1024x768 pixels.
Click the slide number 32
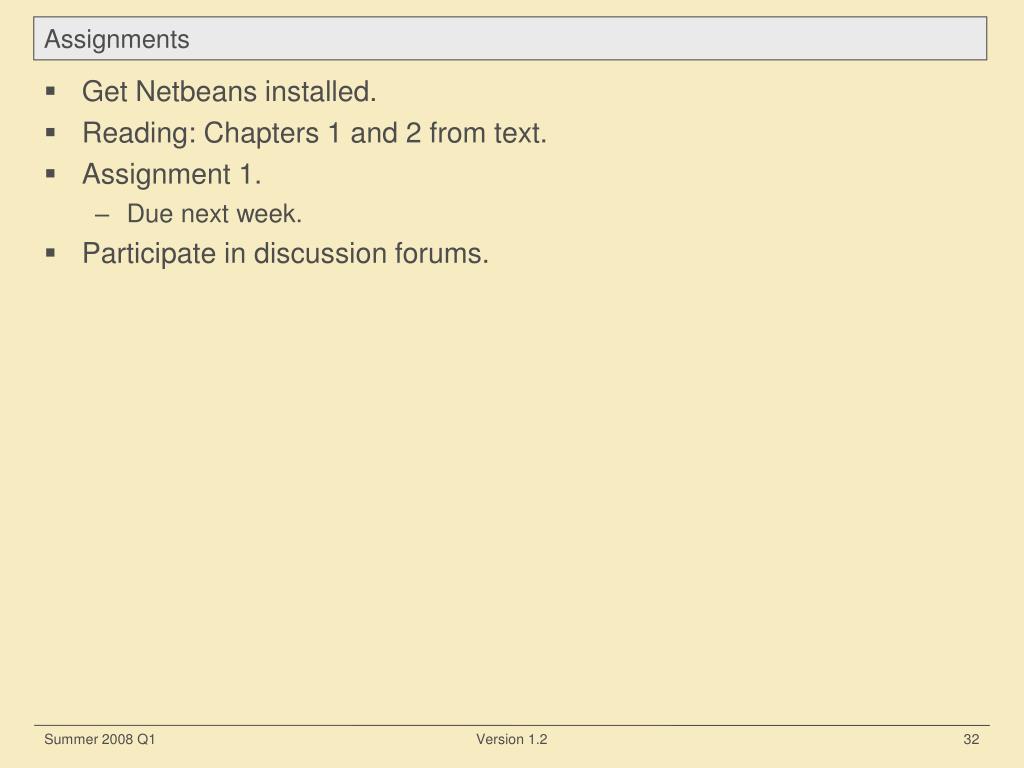[971, 739]
